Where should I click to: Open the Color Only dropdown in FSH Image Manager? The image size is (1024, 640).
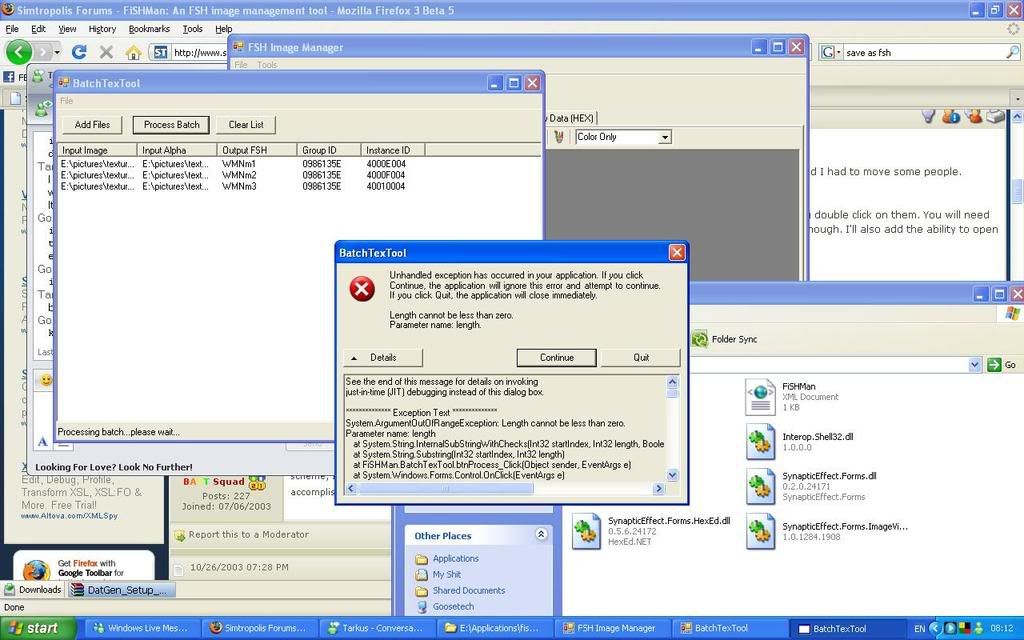(664, 137)
